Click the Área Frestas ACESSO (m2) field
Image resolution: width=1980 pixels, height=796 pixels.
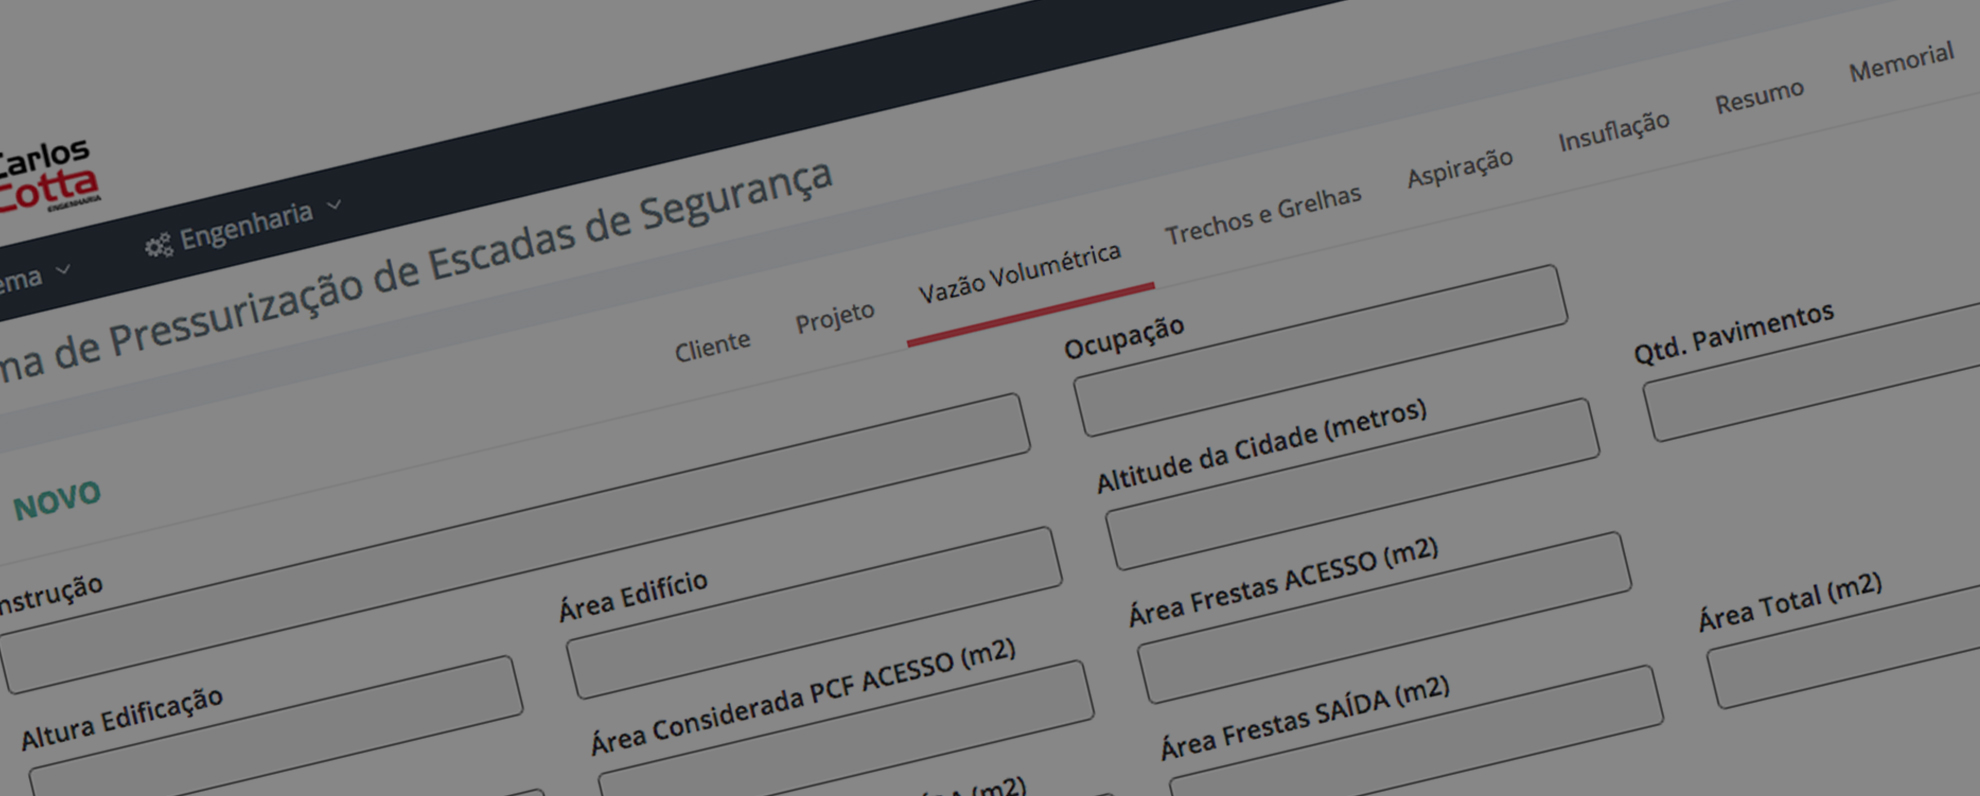(1384, 617)
